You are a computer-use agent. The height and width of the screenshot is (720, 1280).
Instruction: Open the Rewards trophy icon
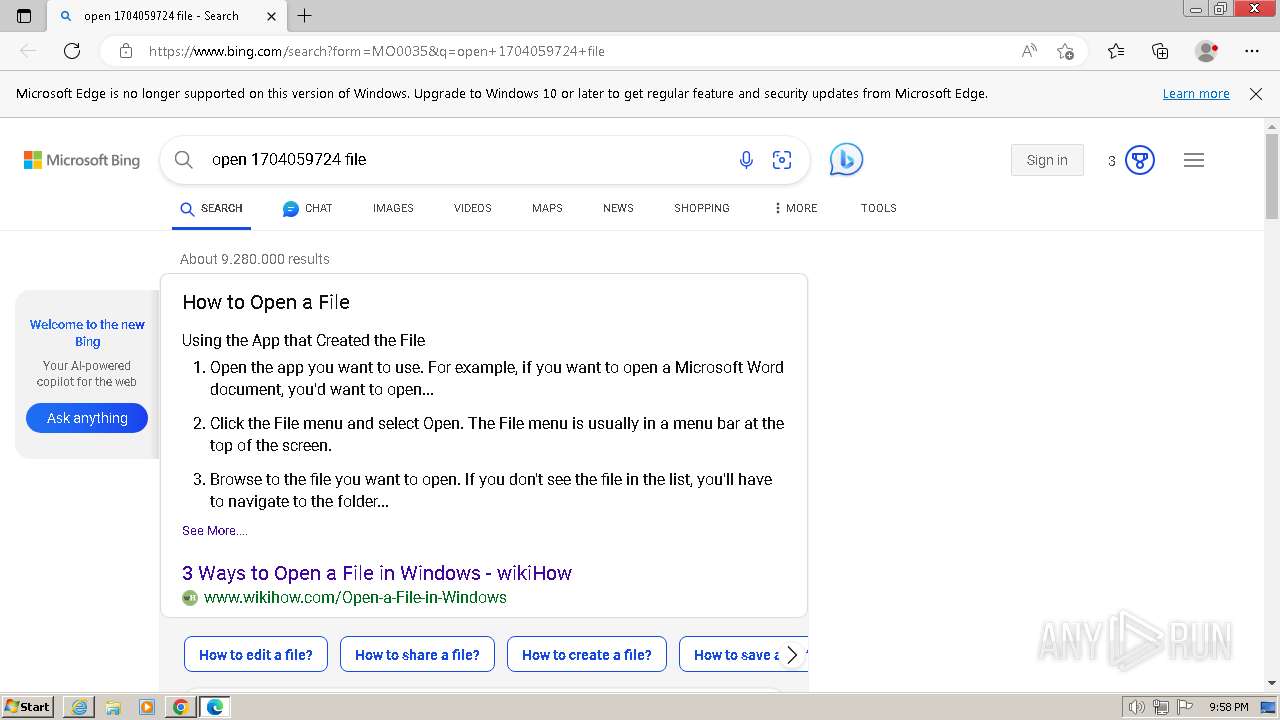[1140, 160]
